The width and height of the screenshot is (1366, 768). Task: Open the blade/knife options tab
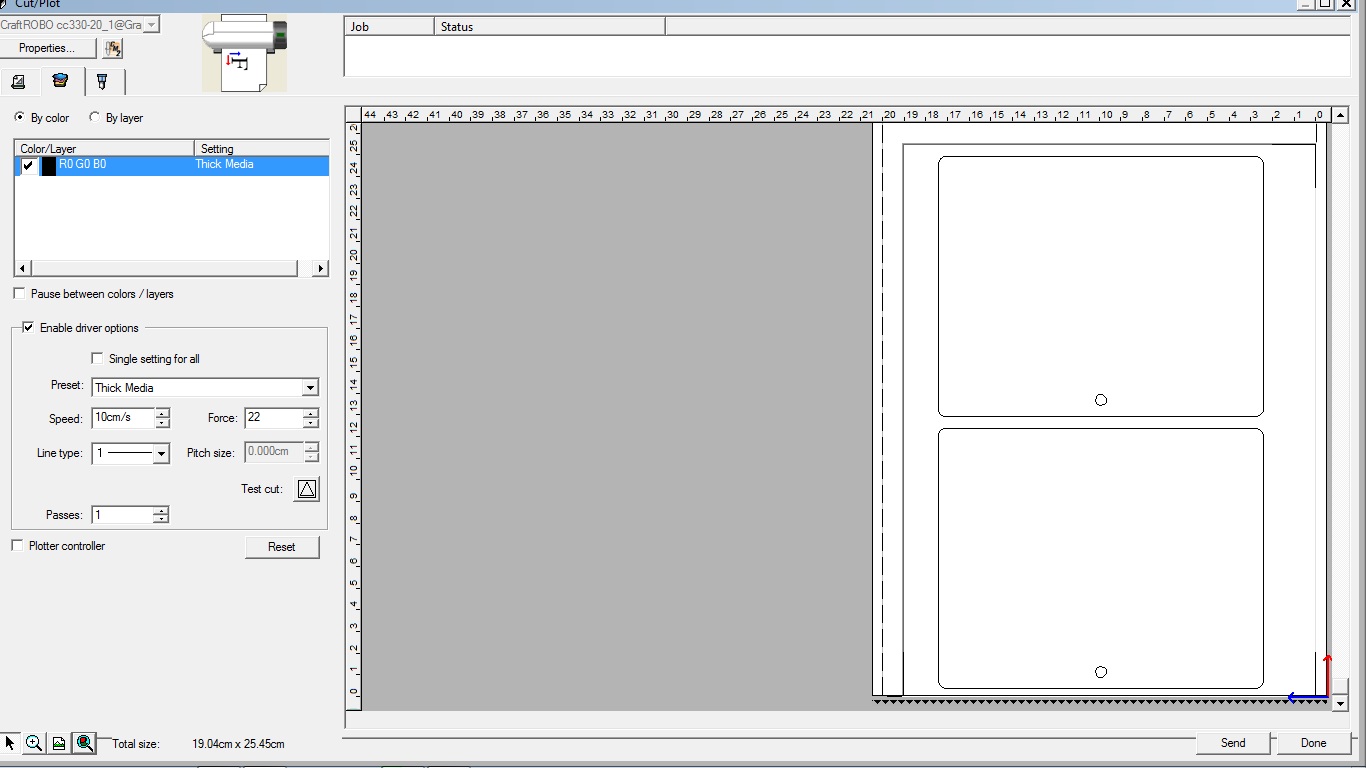(x=102, y=82)
